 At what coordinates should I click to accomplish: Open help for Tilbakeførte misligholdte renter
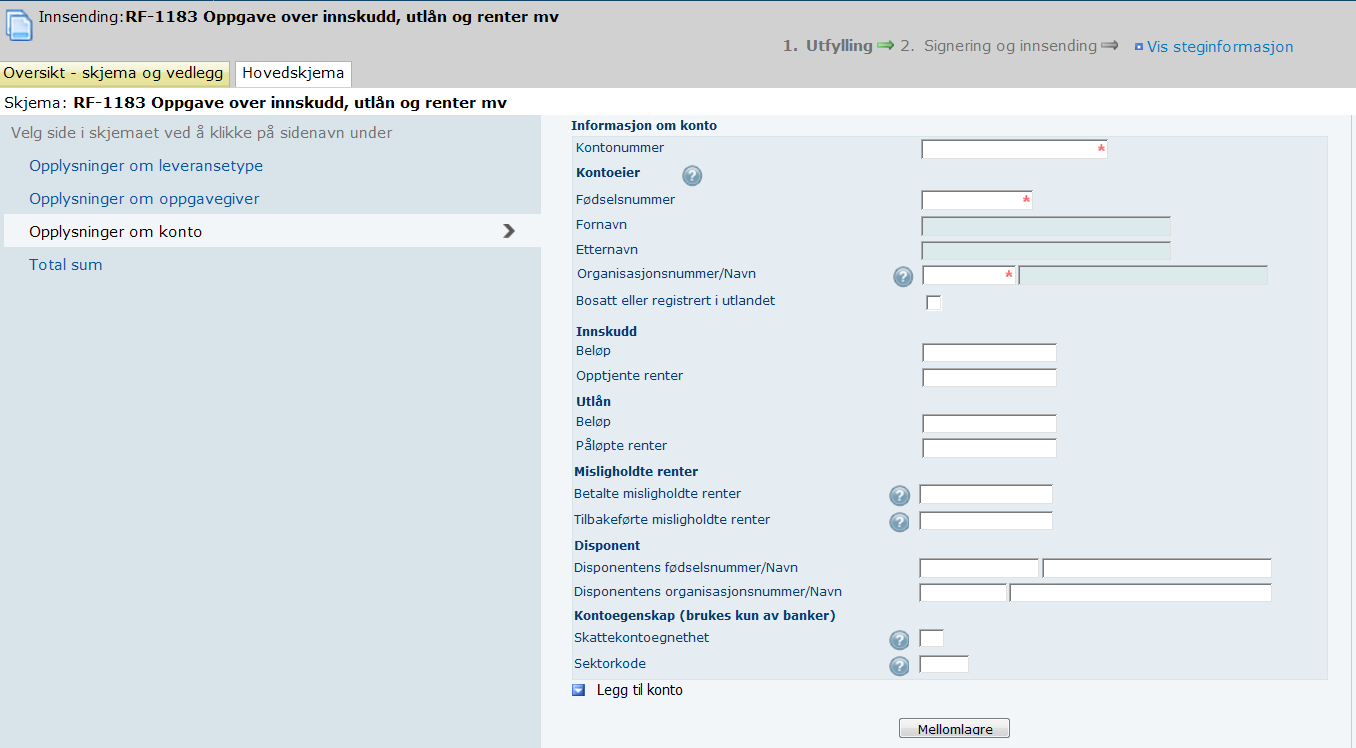[x=899, y=522]
